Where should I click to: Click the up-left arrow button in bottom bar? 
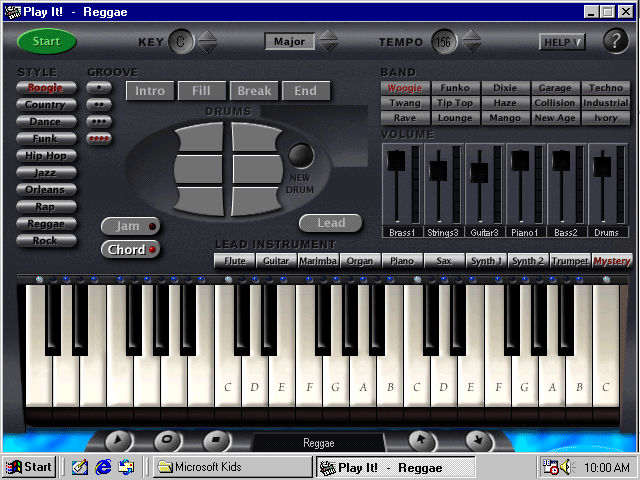click(423, 440)
